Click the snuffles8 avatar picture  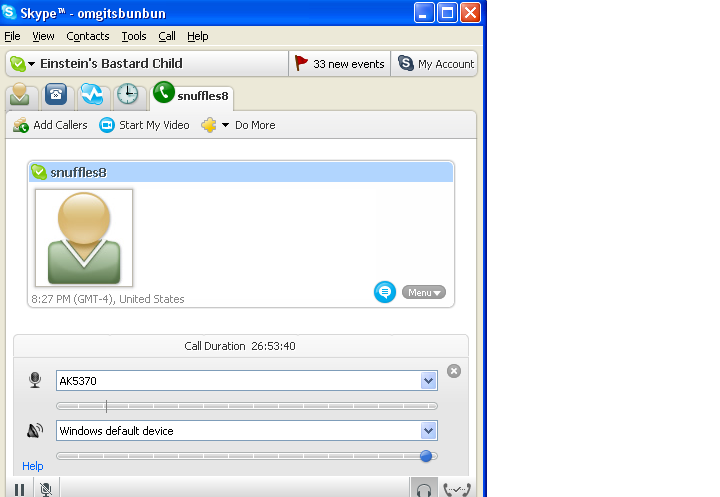(84, 238)
